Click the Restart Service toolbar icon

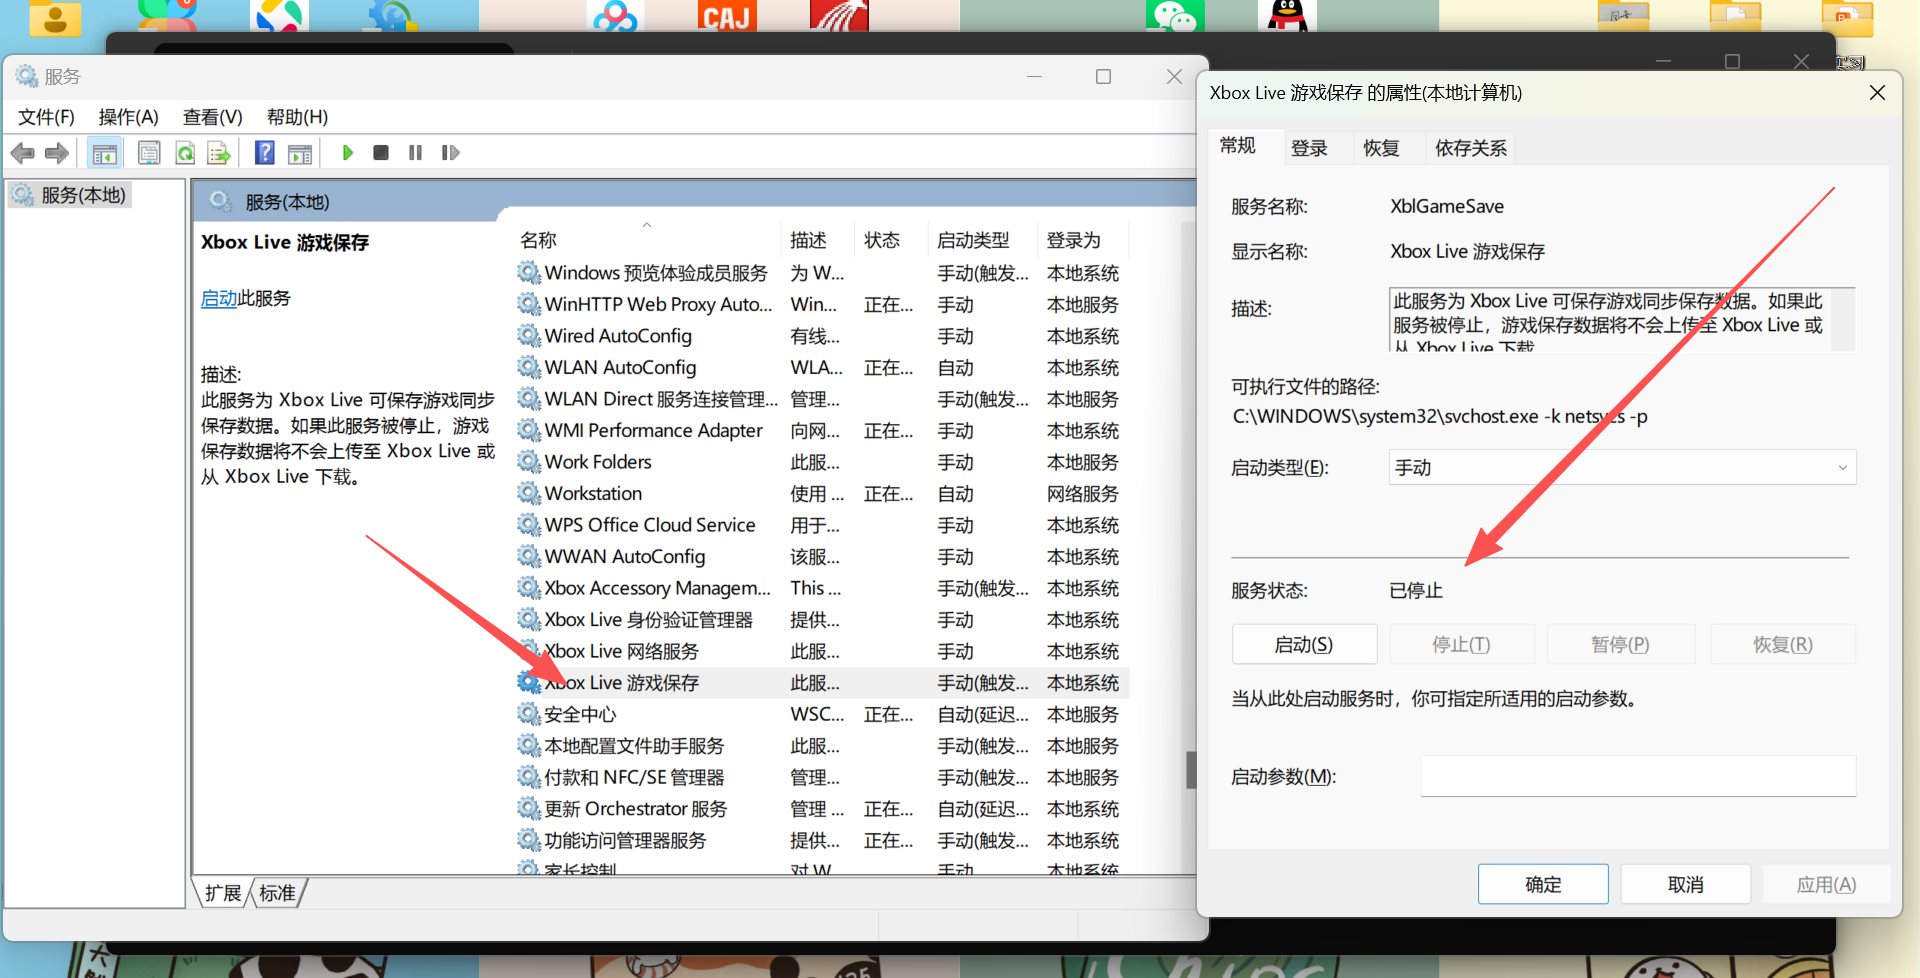tap(451, 153)
